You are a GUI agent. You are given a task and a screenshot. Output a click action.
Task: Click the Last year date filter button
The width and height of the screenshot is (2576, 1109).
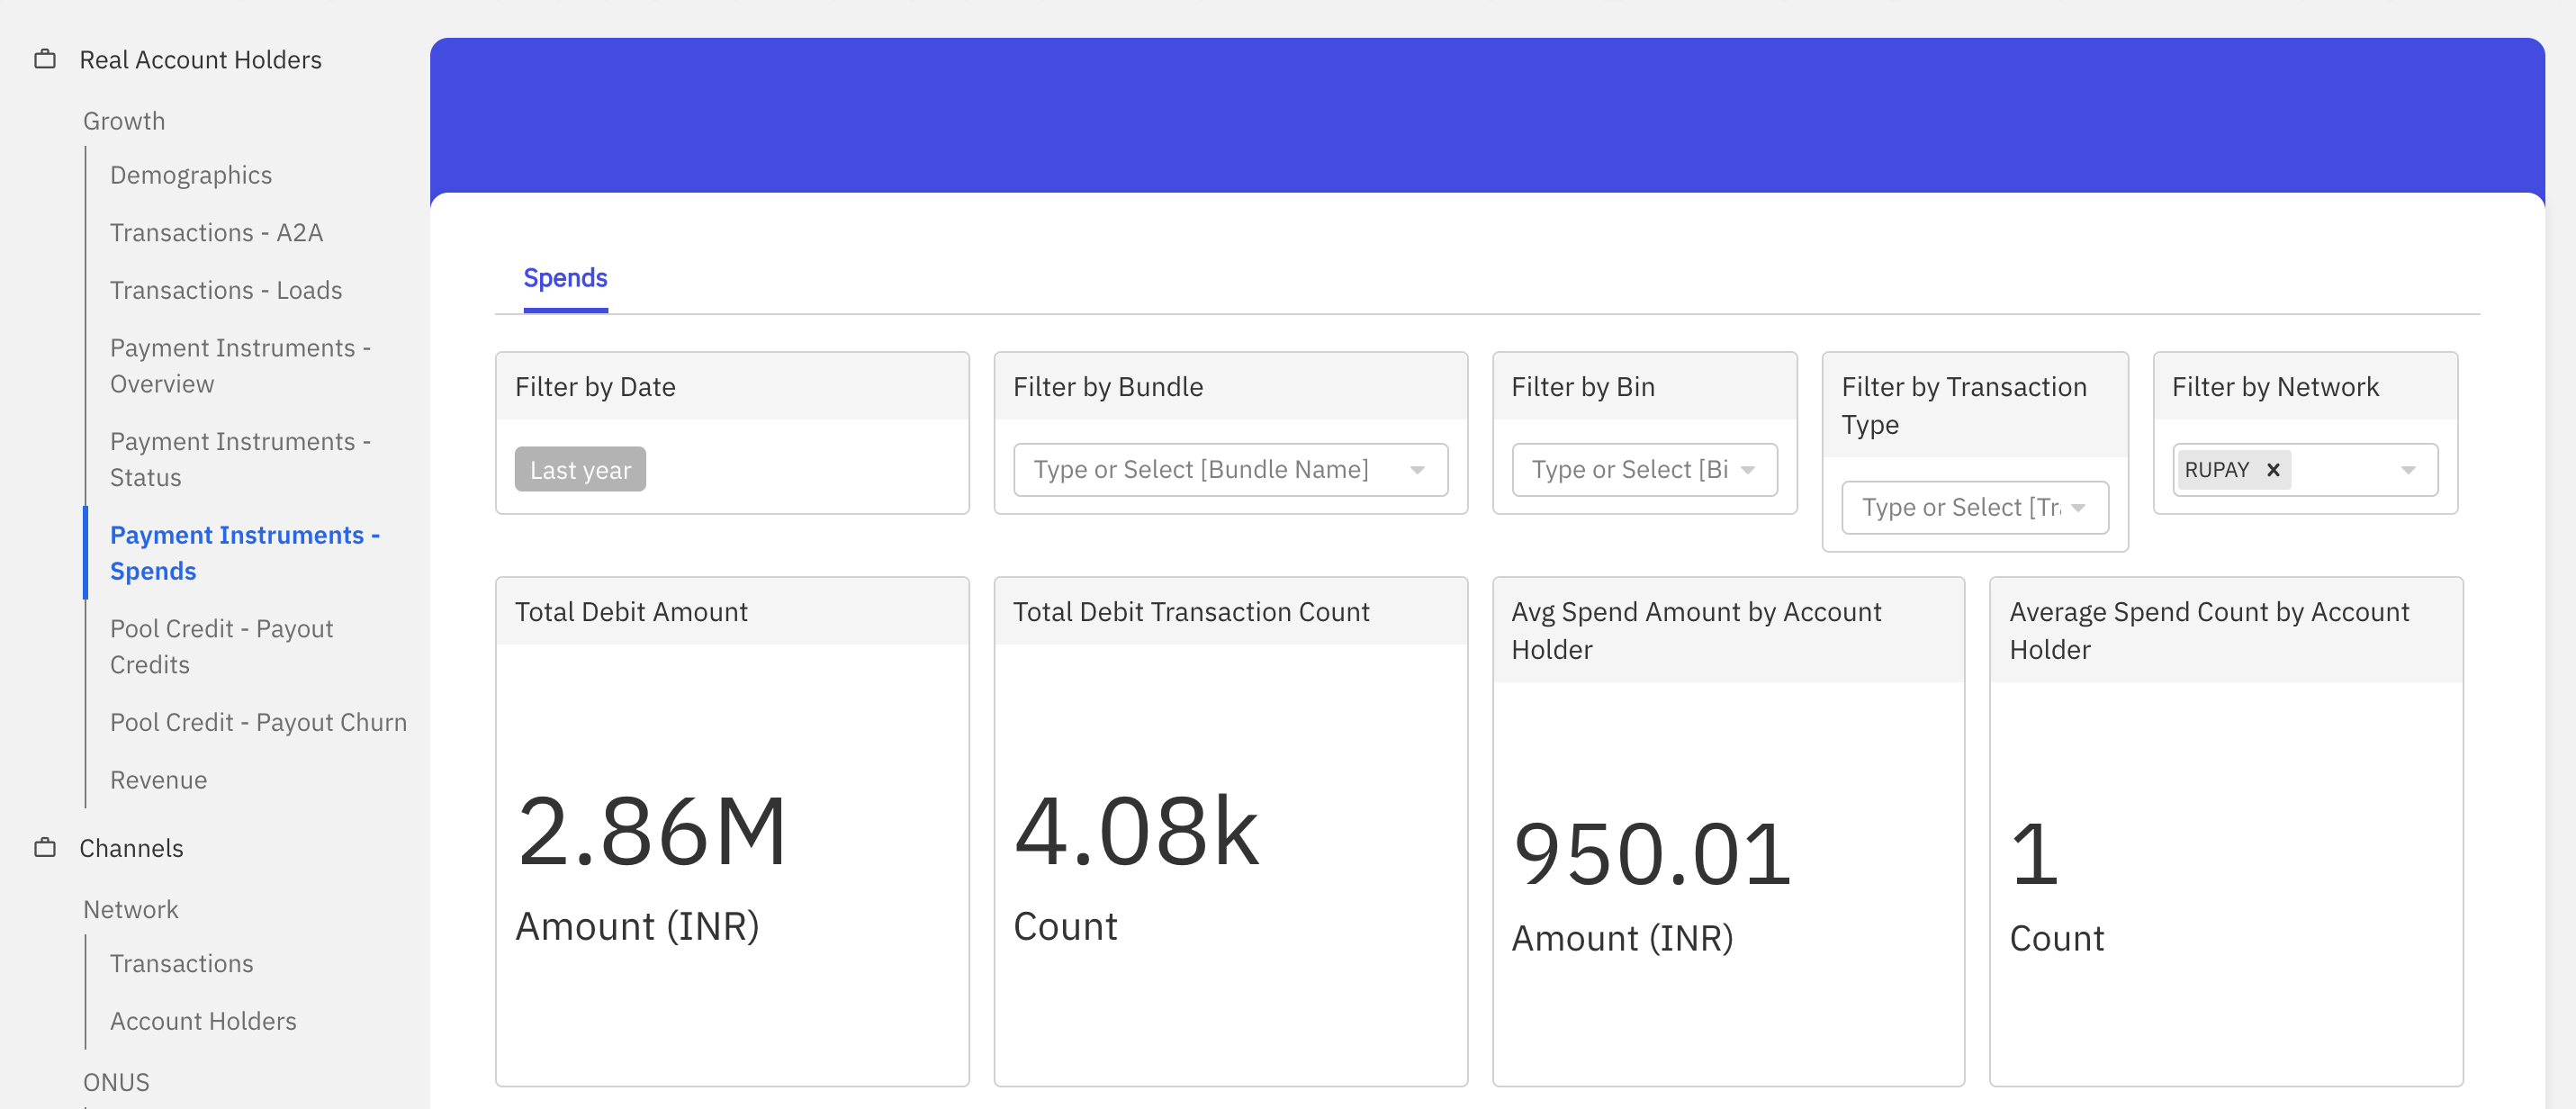pyautogui.click(x=580, y=470)
